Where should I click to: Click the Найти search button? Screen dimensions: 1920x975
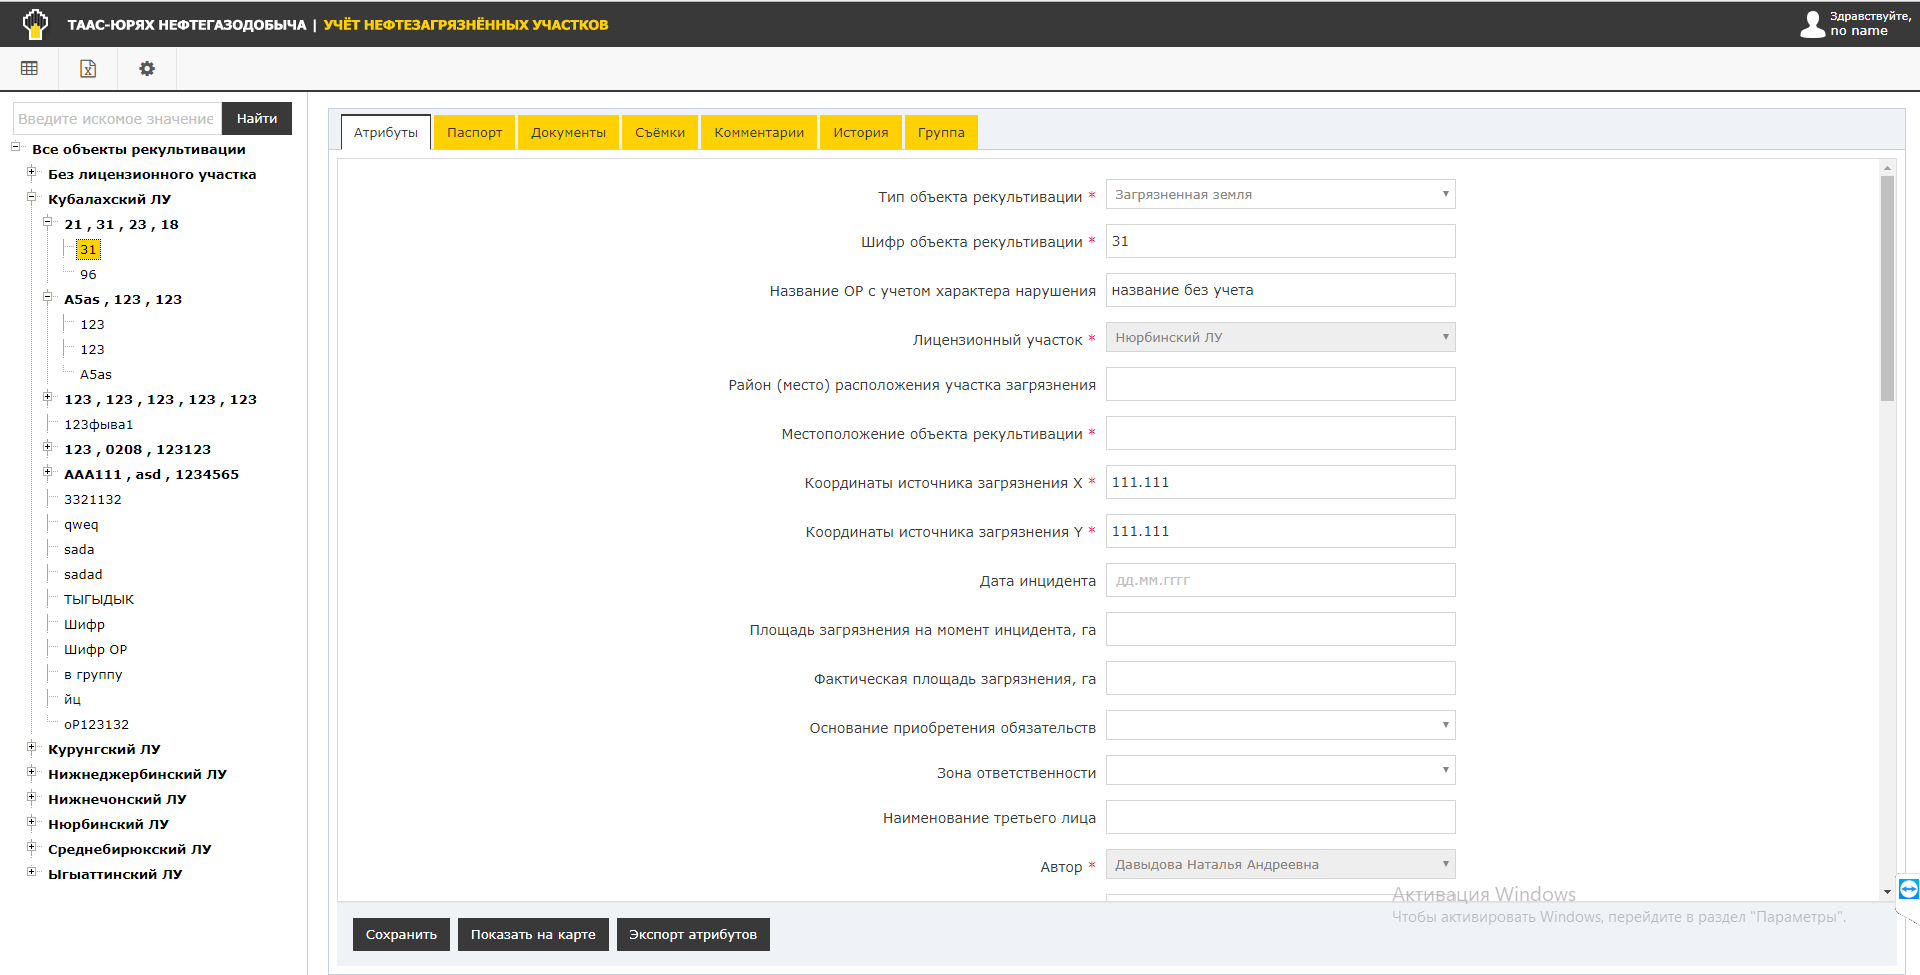(257, 118)
